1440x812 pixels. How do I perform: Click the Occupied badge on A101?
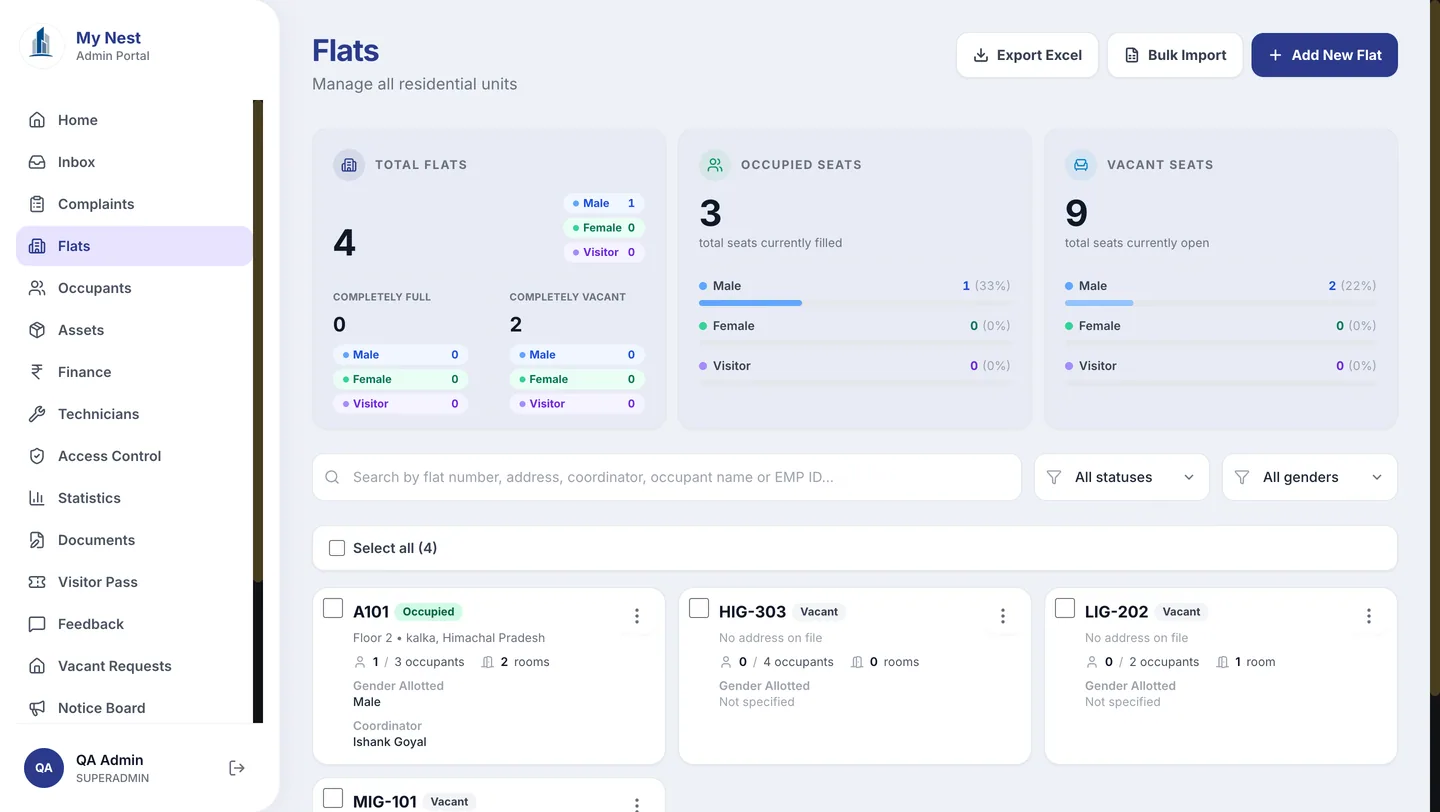(x=428, y=612)
